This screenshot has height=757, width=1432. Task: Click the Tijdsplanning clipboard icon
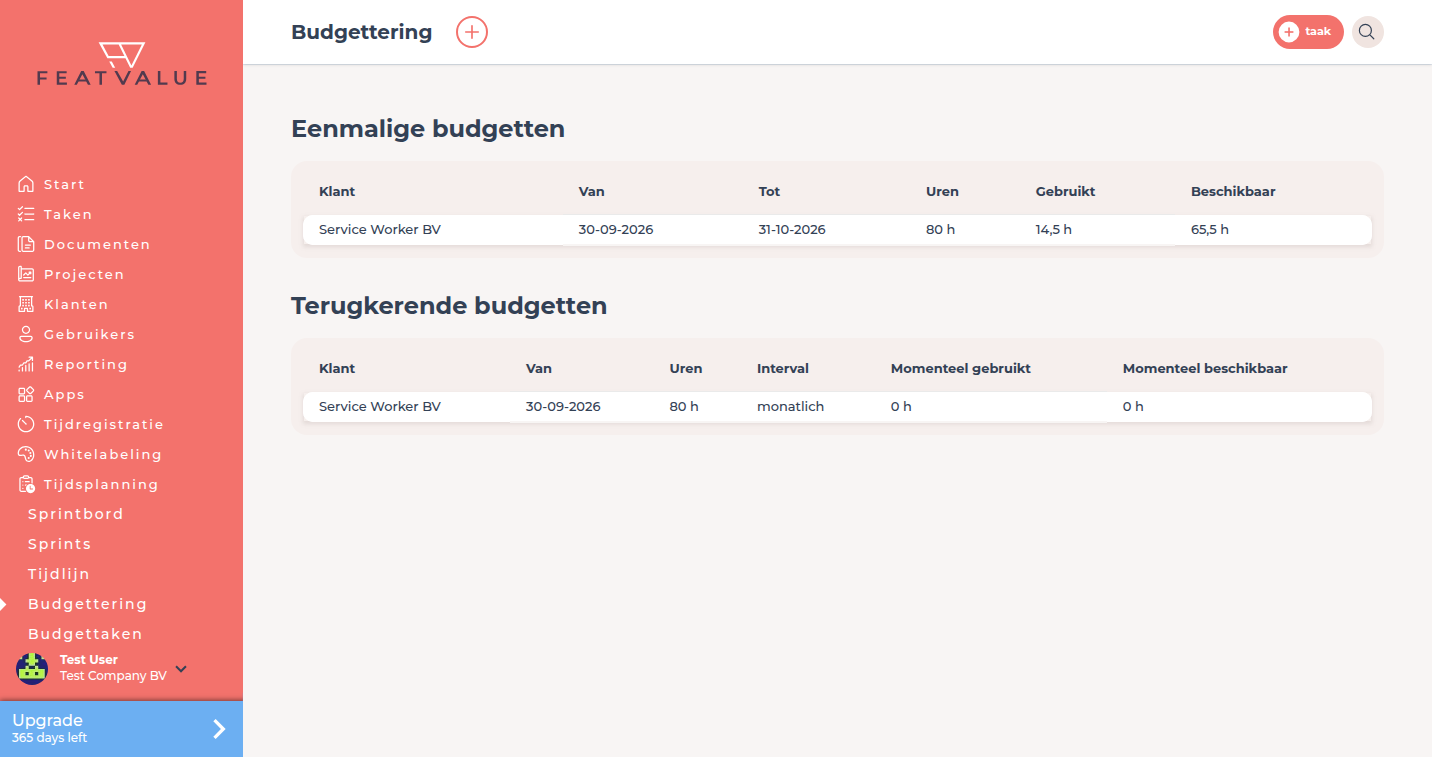point(26,484)
